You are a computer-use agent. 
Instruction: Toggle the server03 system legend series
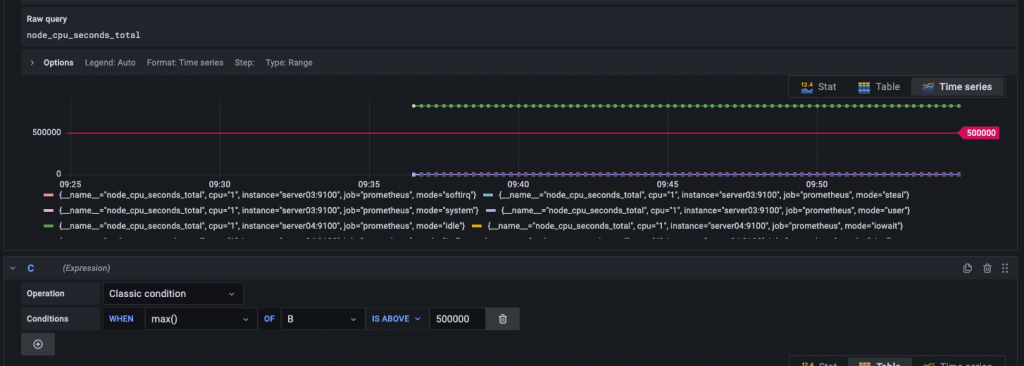coord(261,210)
